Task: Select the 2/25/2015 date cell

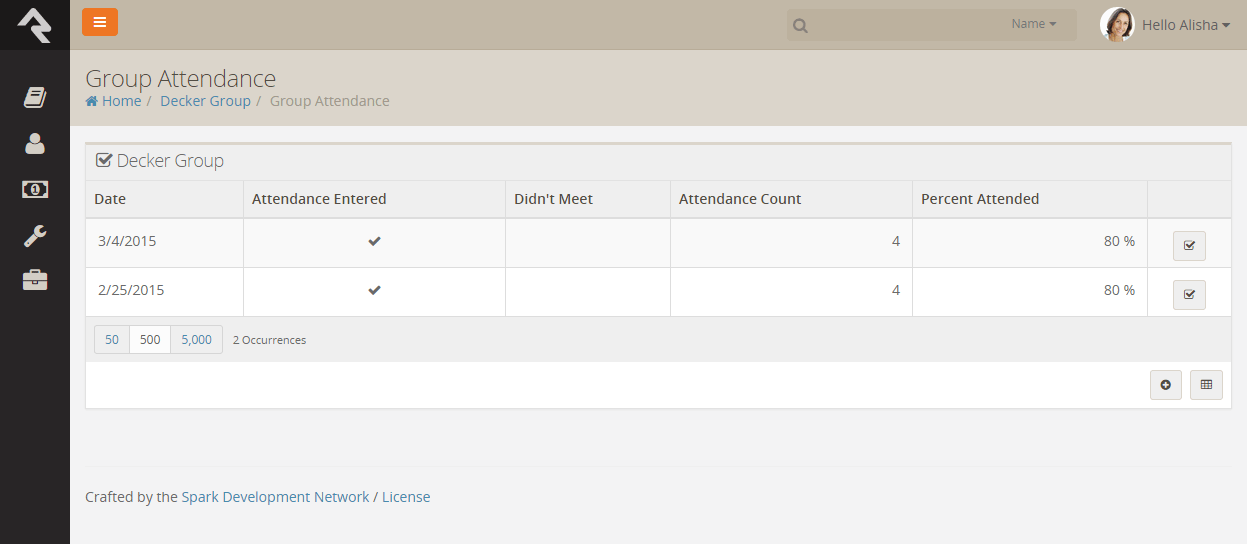Action: [x=164, y=291]
